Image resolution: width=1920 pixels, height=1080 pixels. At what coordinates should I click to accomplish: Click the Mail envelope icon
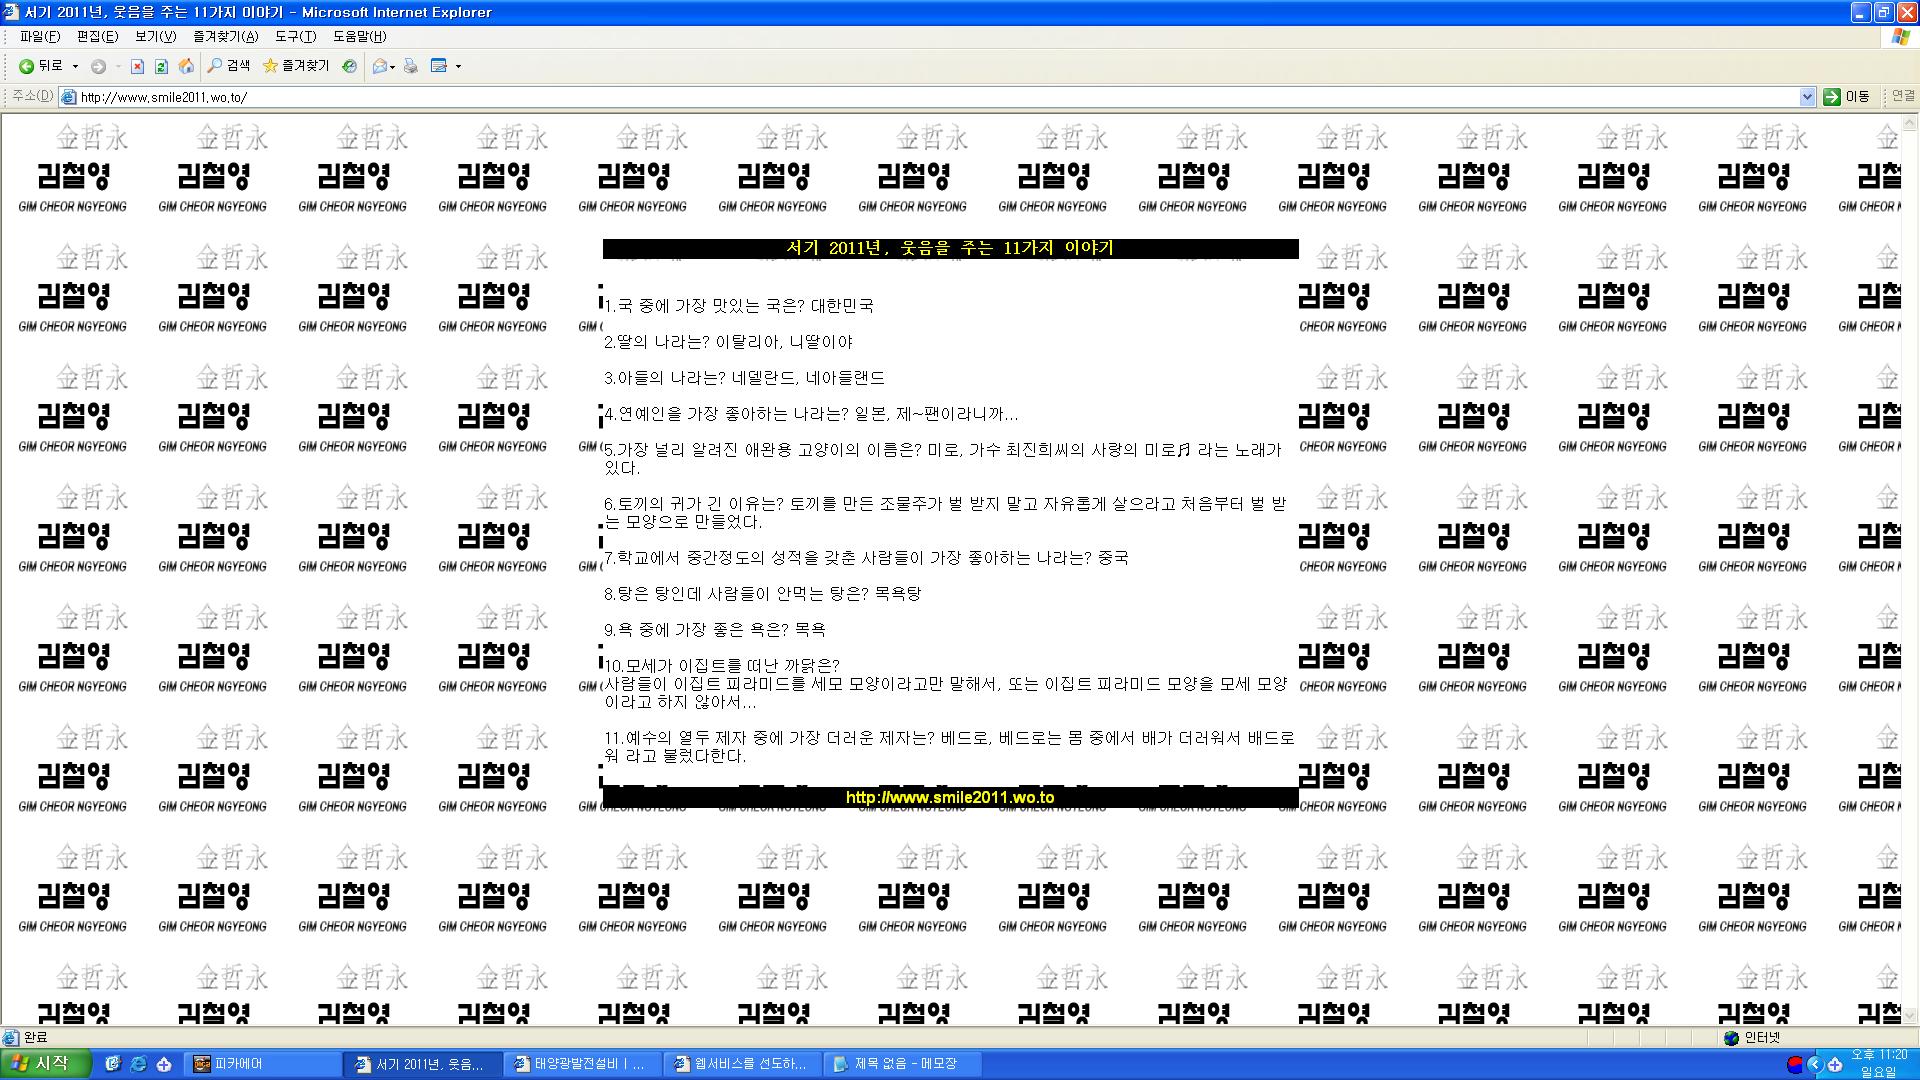pyautogui.click(x=379, y=66)
